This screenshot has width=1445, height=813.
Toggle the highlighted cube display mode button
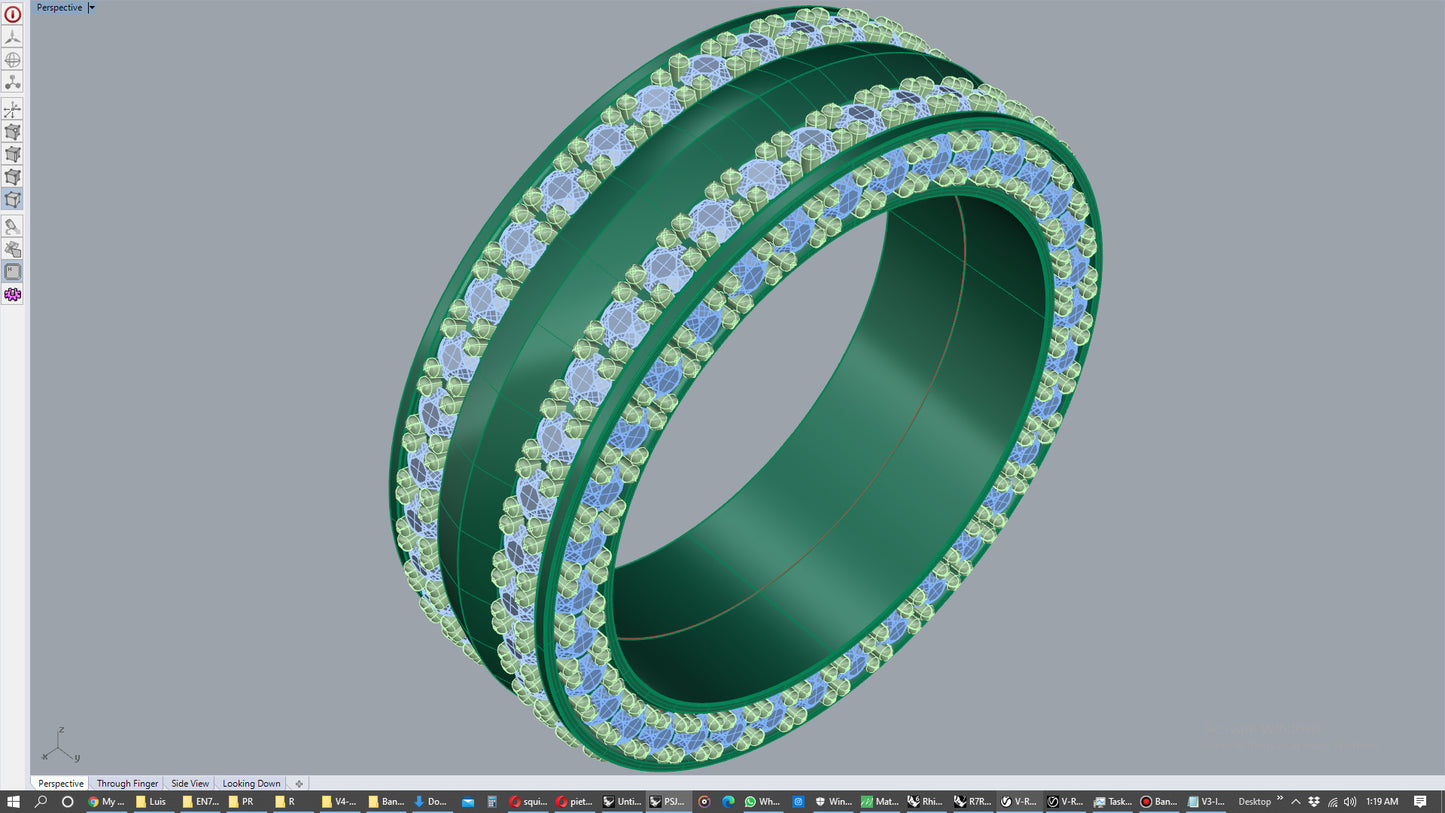click(12, 199)
